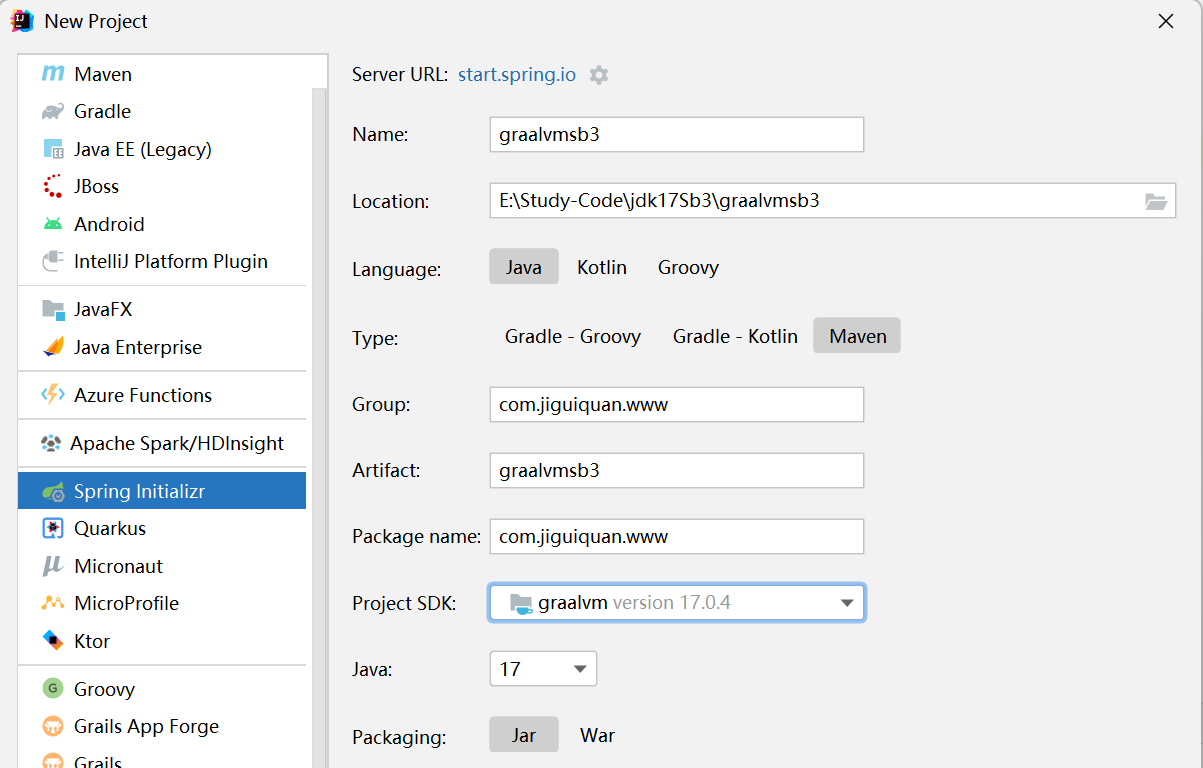Click the Package name field
The image size is (1203, 768).
[x=676, y=536]
